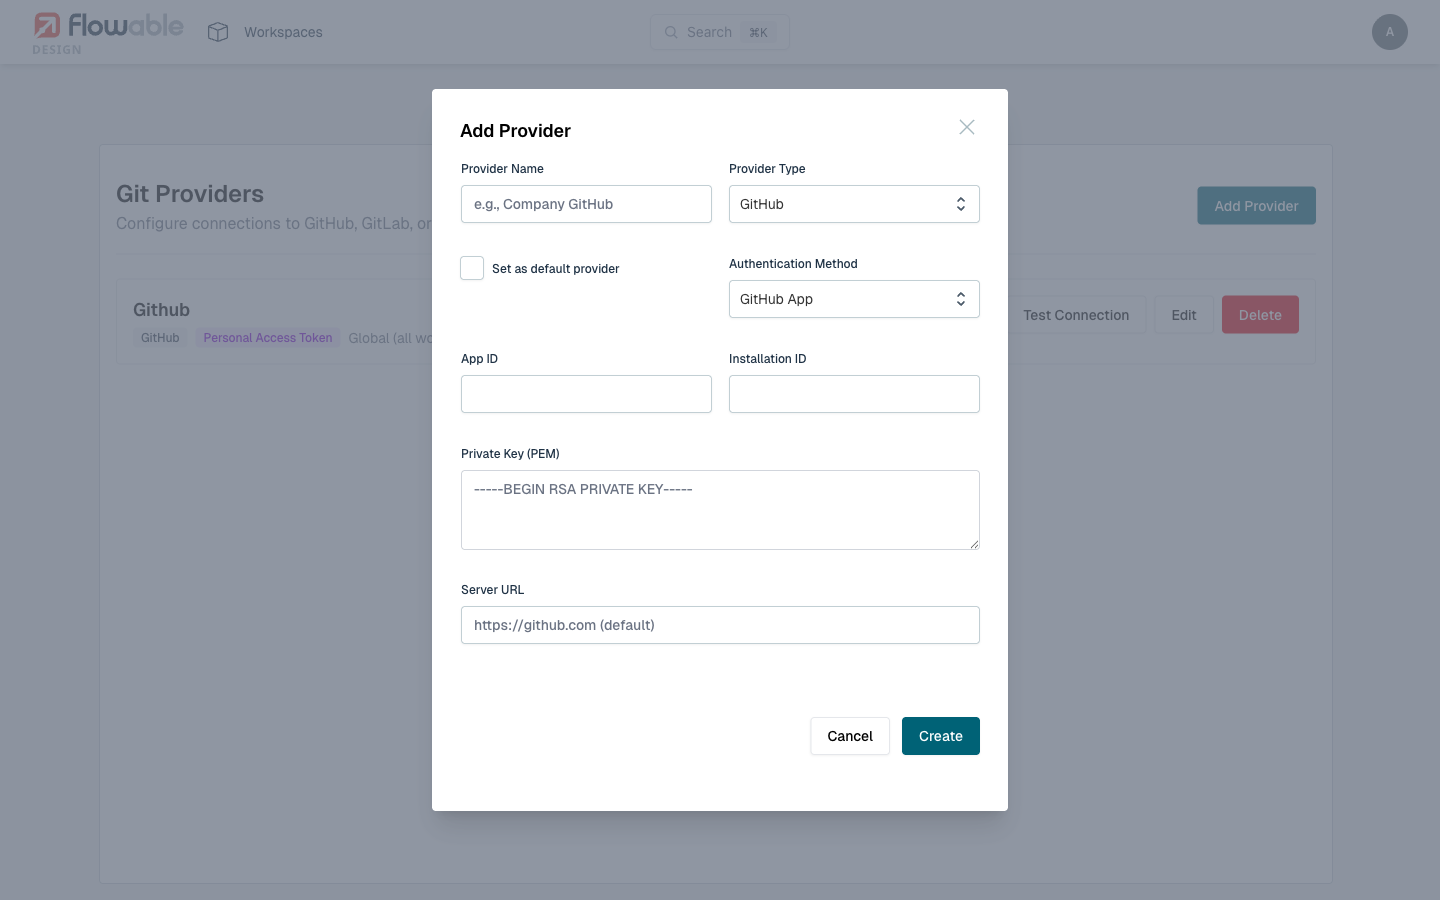Click the Workspaces cube icon
1440x900 pixels.
(x=218, y=32)
